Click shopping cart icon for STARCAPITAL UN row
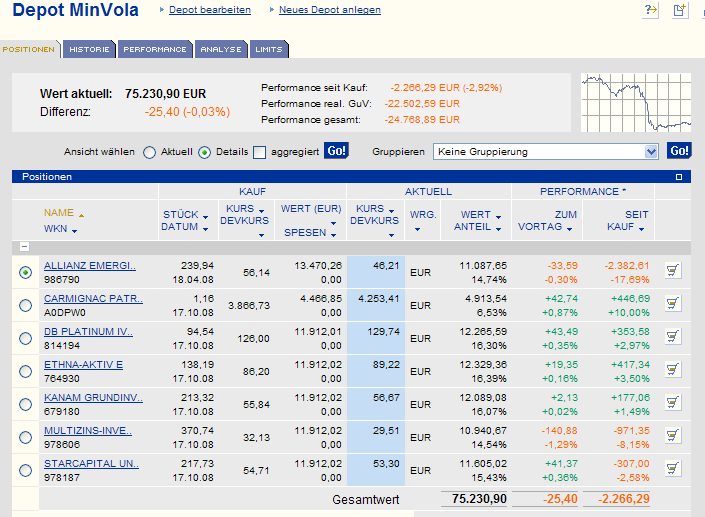The width and height of the screenshot is (705, 517). pos(673,469)
